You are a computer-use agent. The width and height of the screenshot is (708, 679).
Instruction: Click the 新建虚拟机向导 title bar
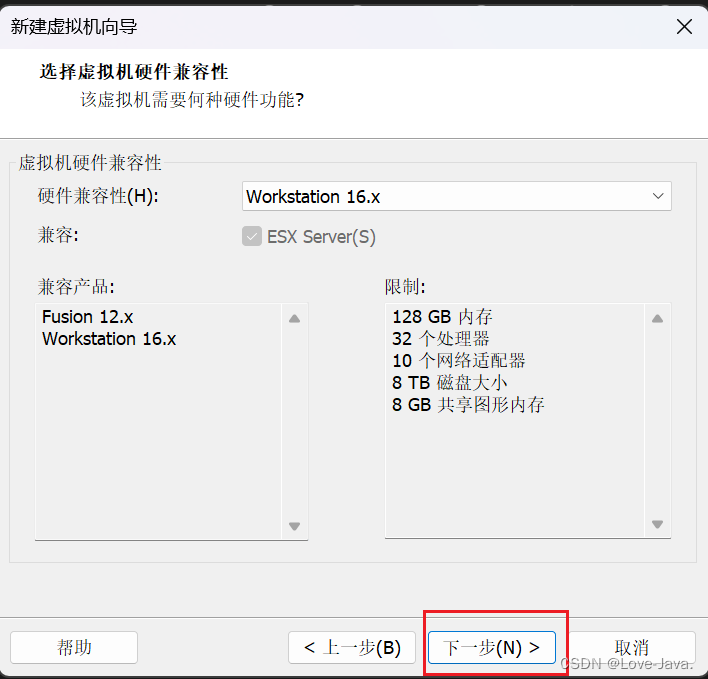pos(300,27)
